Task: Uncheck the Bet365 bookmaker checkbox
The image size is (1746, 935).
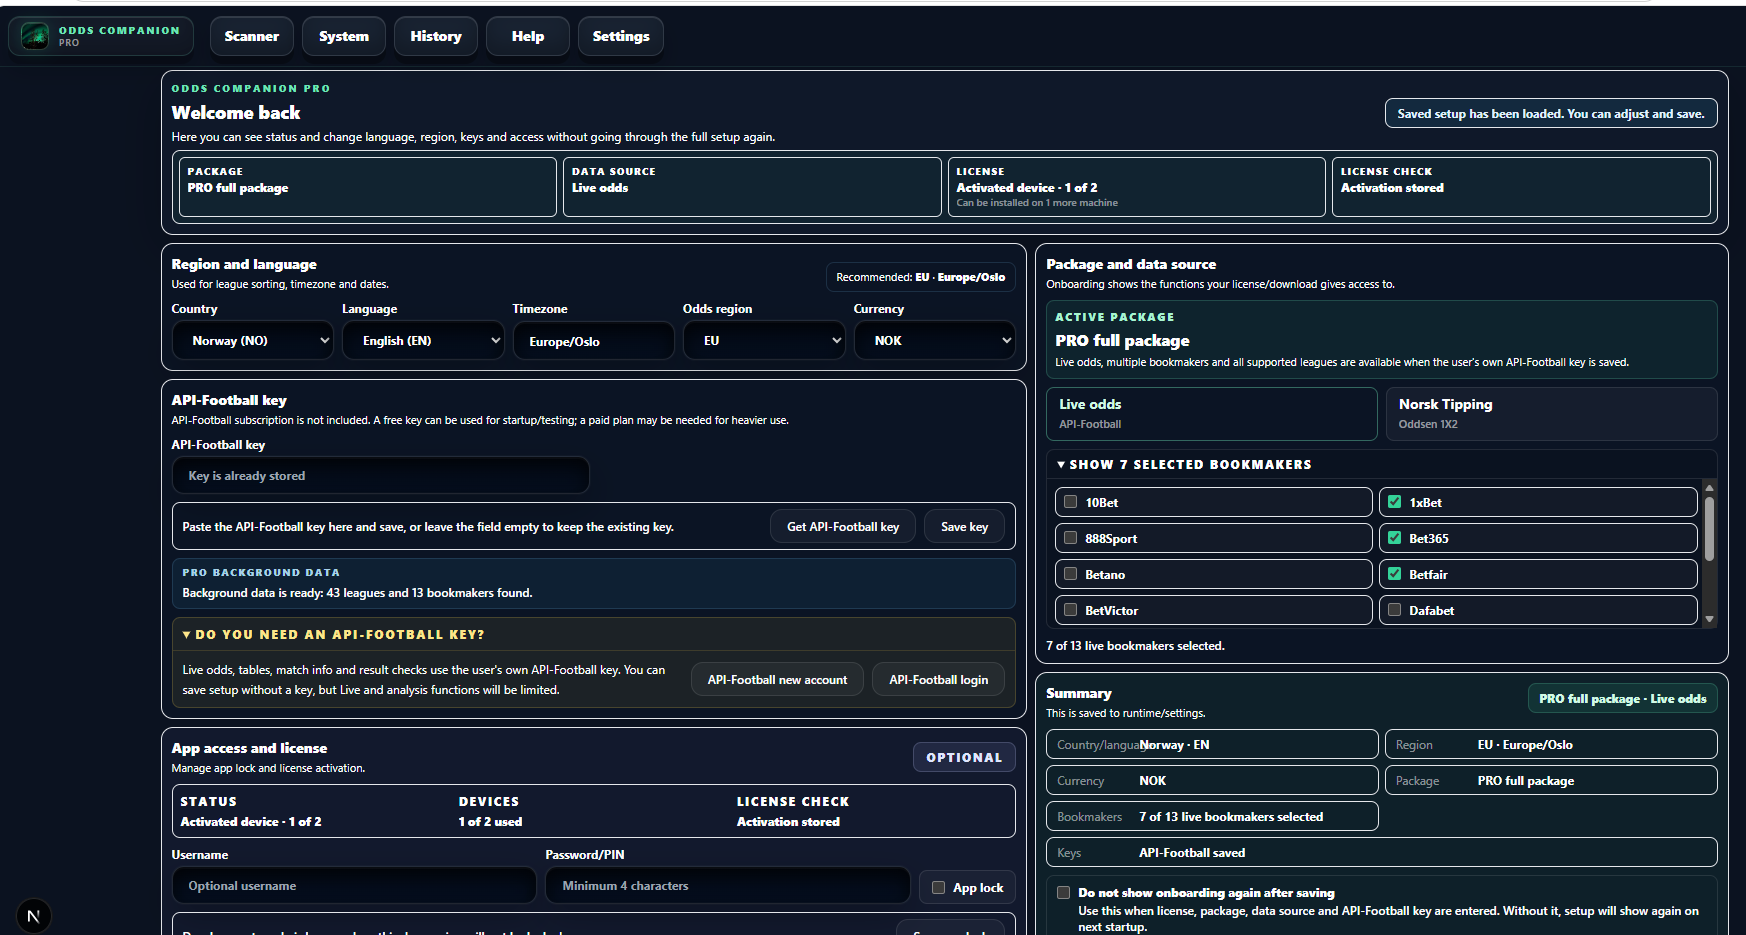Action: pos(1395,538)
